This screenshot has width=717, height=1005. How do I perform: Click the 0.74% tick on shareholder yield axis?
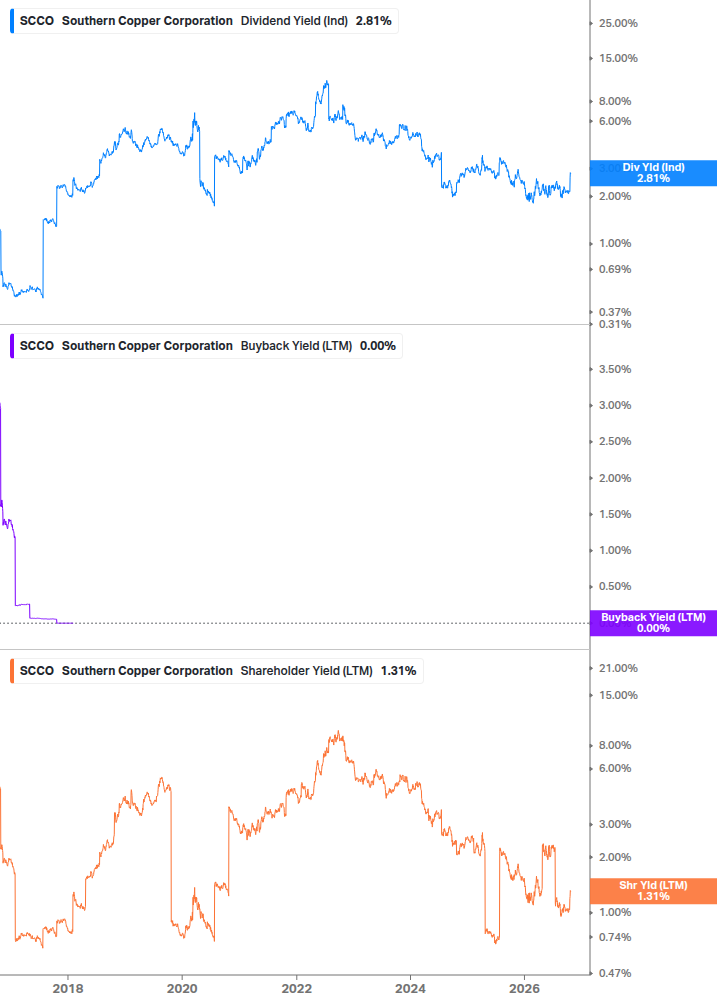[x=614, y=937]
